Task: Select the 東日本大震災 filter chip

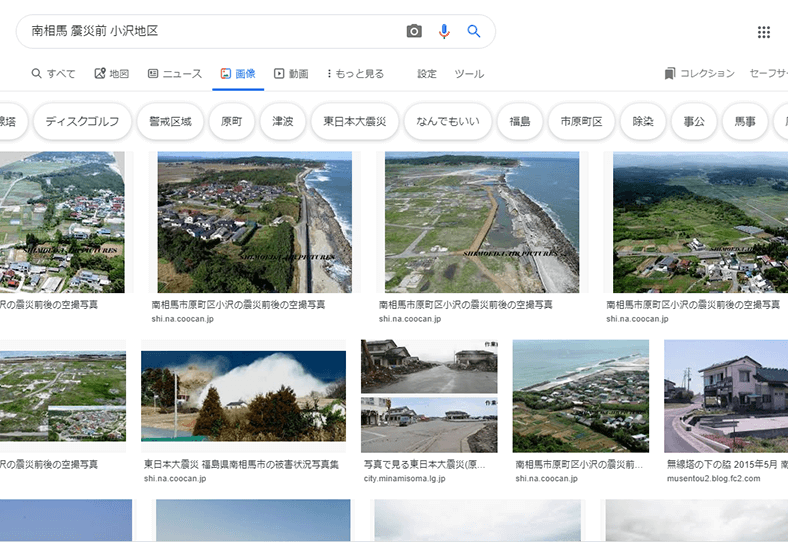Action: (x=355, y=122)
